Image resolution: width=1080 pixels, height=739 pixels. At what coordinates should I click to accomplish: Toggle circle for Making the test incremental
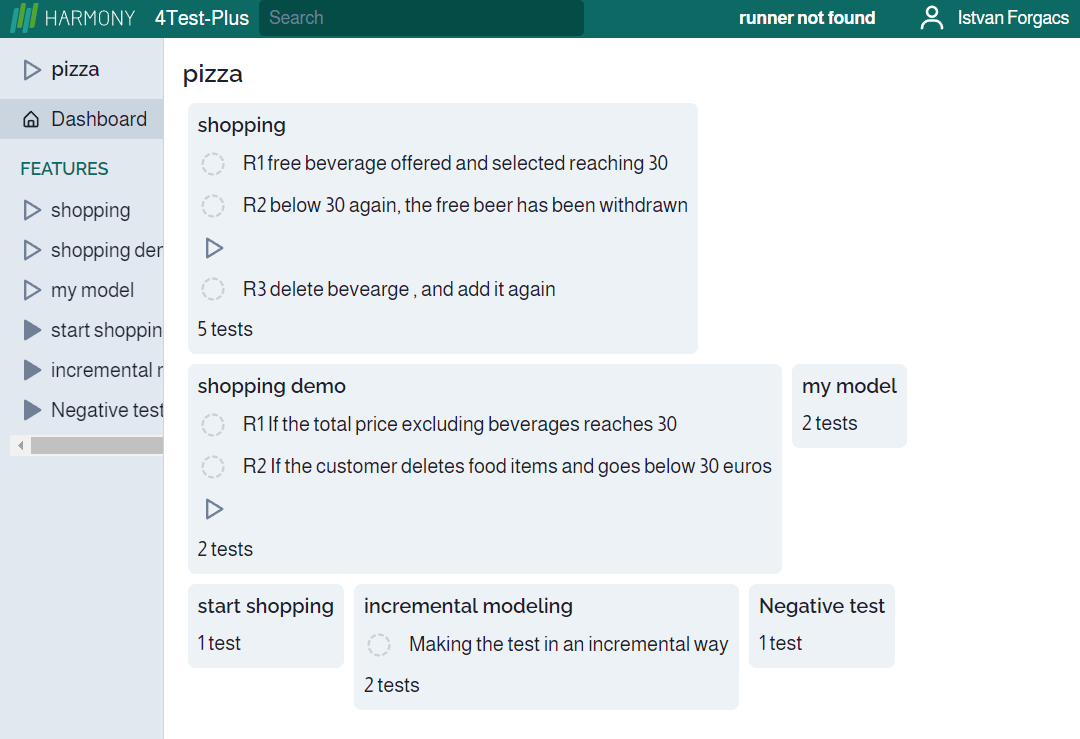point(379,645)
